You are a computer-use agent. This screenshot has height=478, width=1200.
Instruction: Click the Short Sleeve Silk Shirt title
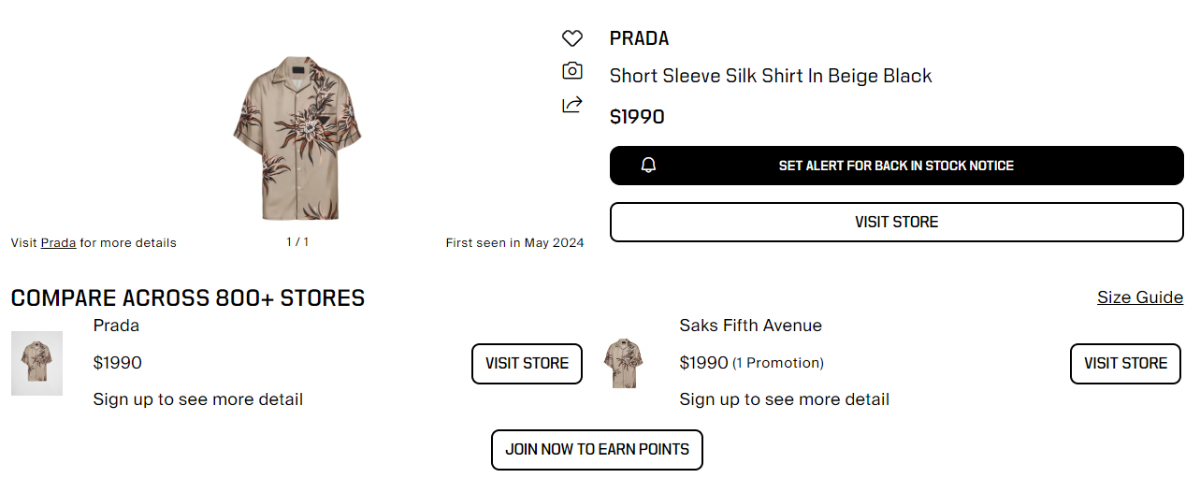pos(770,76)
